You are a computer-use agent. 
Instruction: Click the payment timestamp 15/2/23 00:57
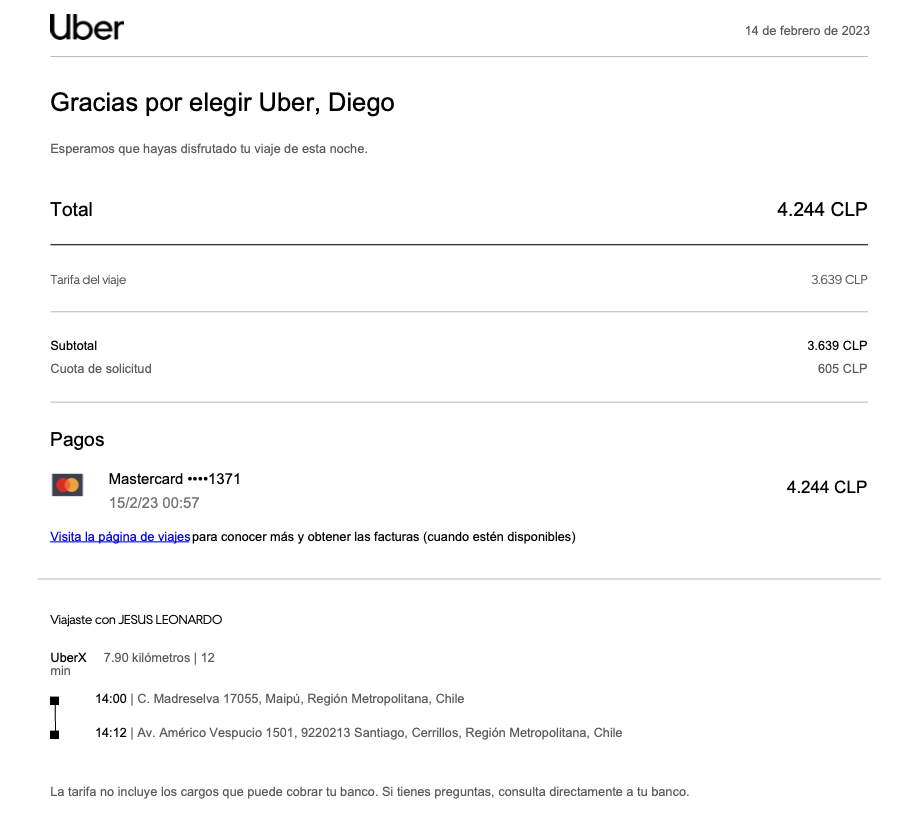[154, 503]
